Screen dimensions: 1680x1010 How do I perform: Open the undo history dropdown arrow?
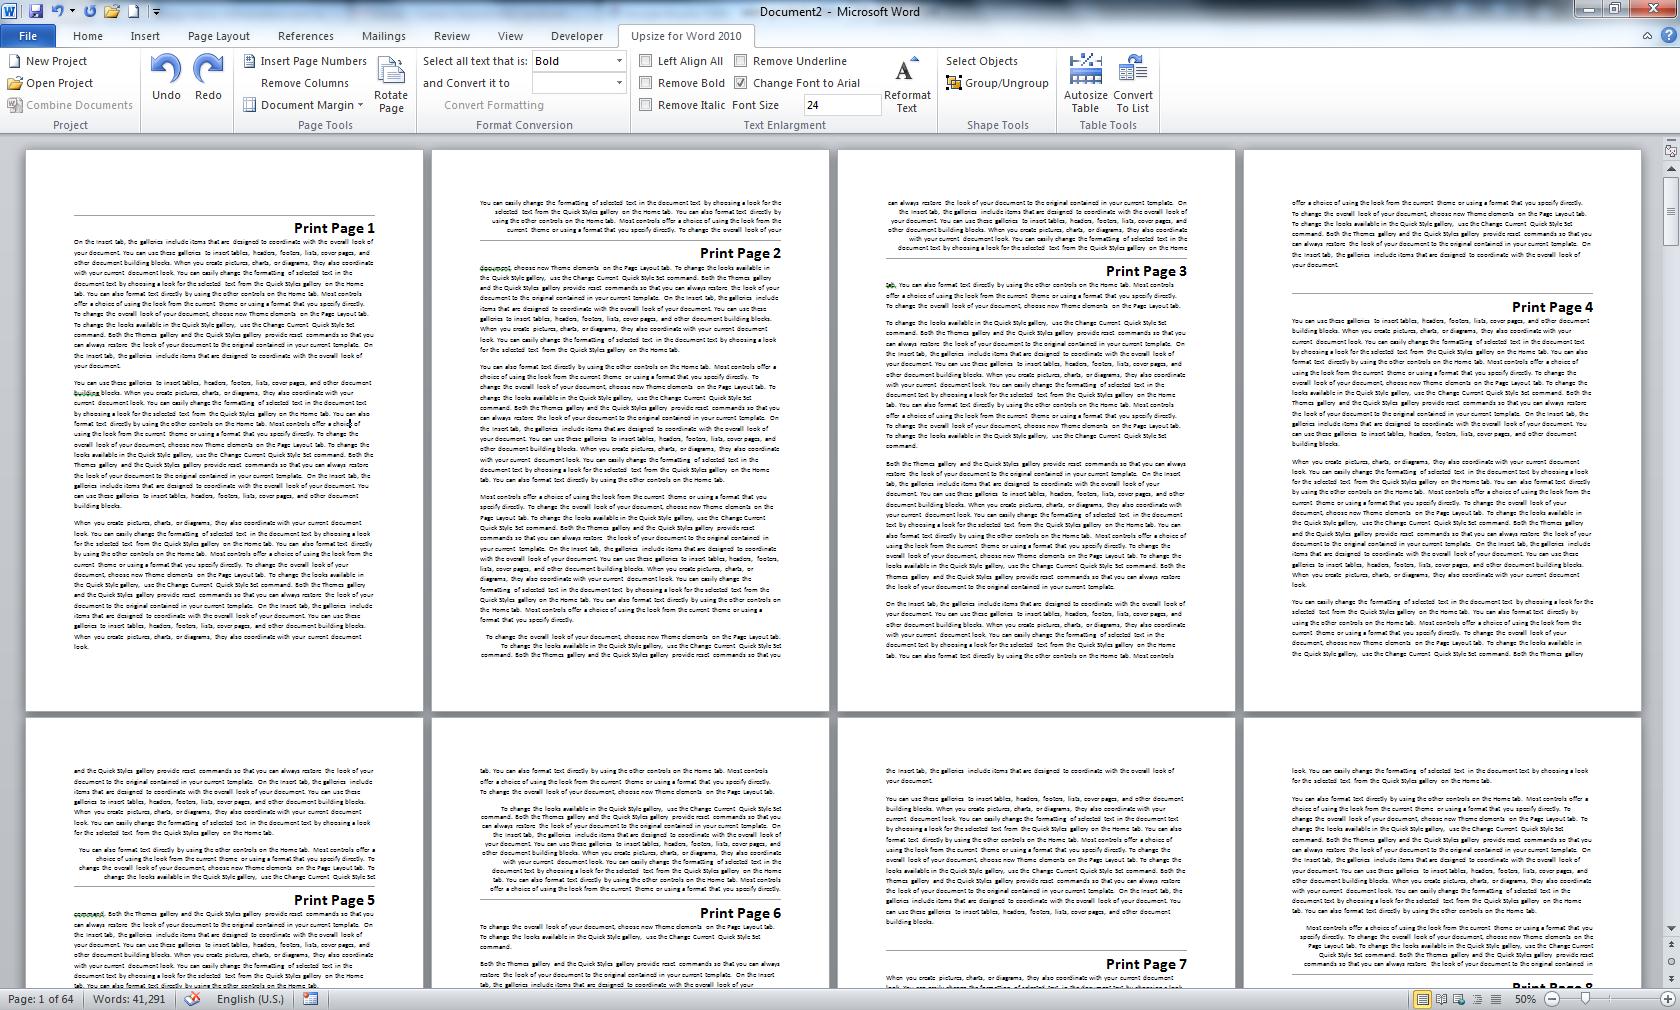click(x=72, y=12)
